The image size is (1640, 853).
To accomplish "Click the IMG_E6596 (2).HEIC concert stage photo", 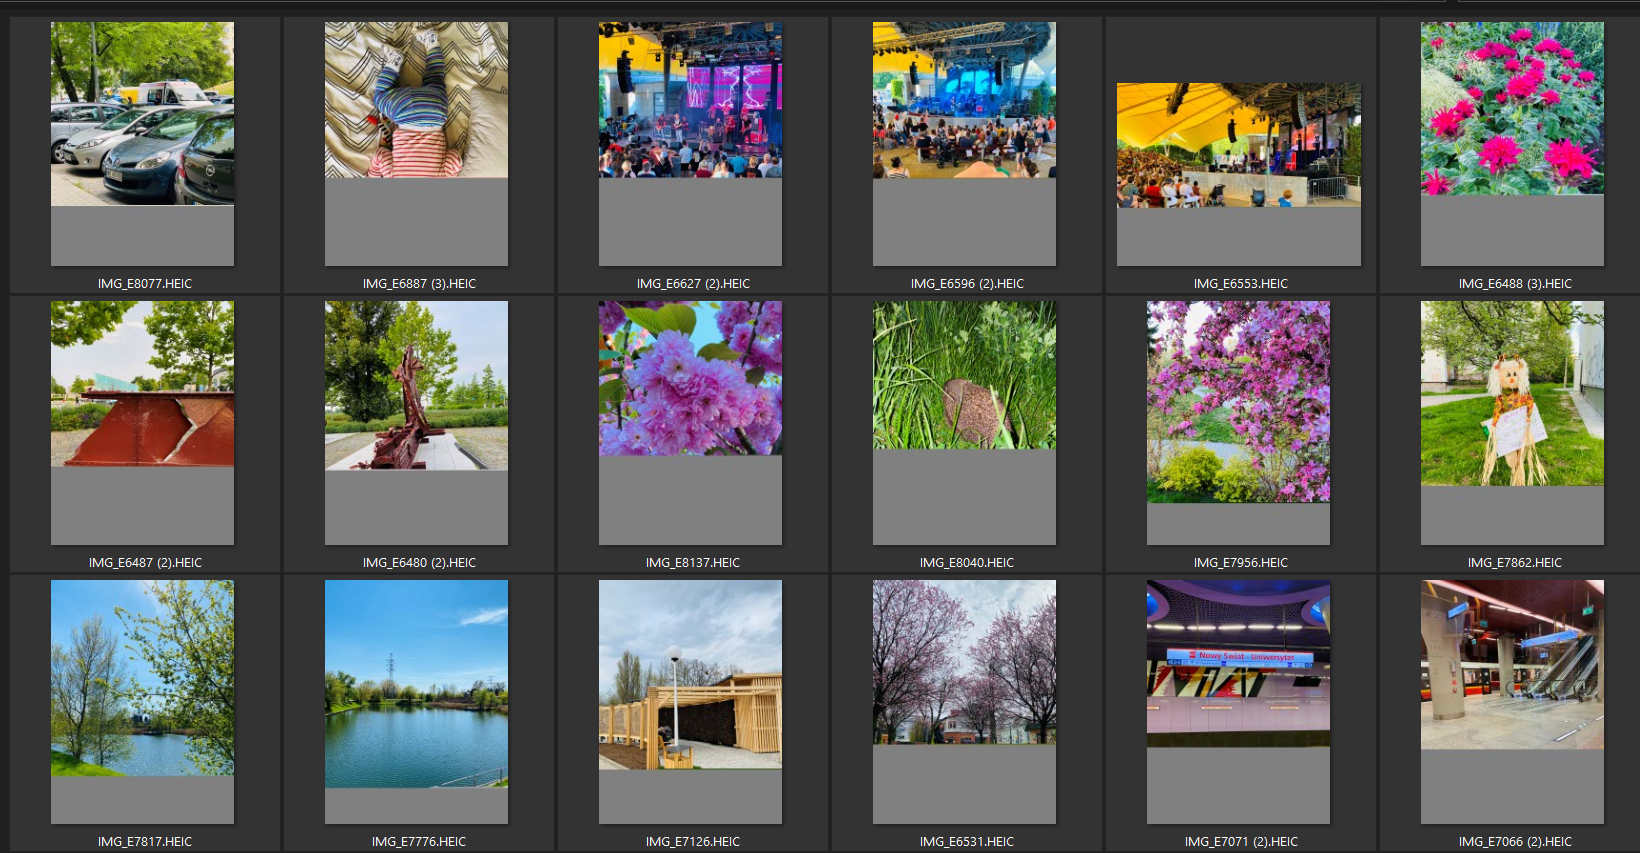I will (964, 100).
